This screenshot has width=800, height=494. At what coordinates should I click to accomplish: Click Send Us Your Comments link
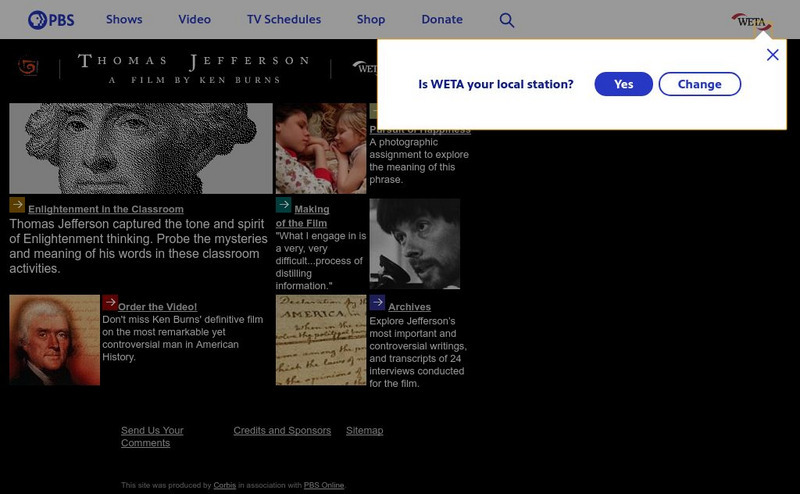[152, 437]
